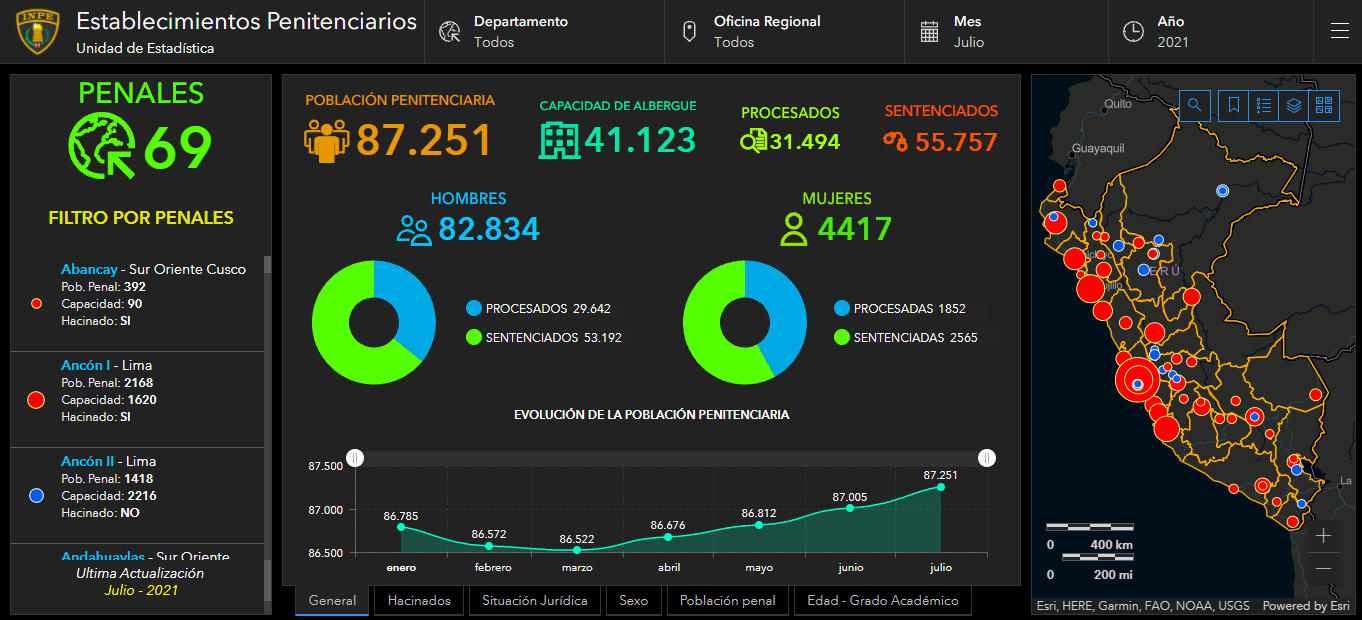Image resolution: width=1362 pixels, height=620 pixels.
Task: Open the map search tool
Action: [x=1195, y=105]
